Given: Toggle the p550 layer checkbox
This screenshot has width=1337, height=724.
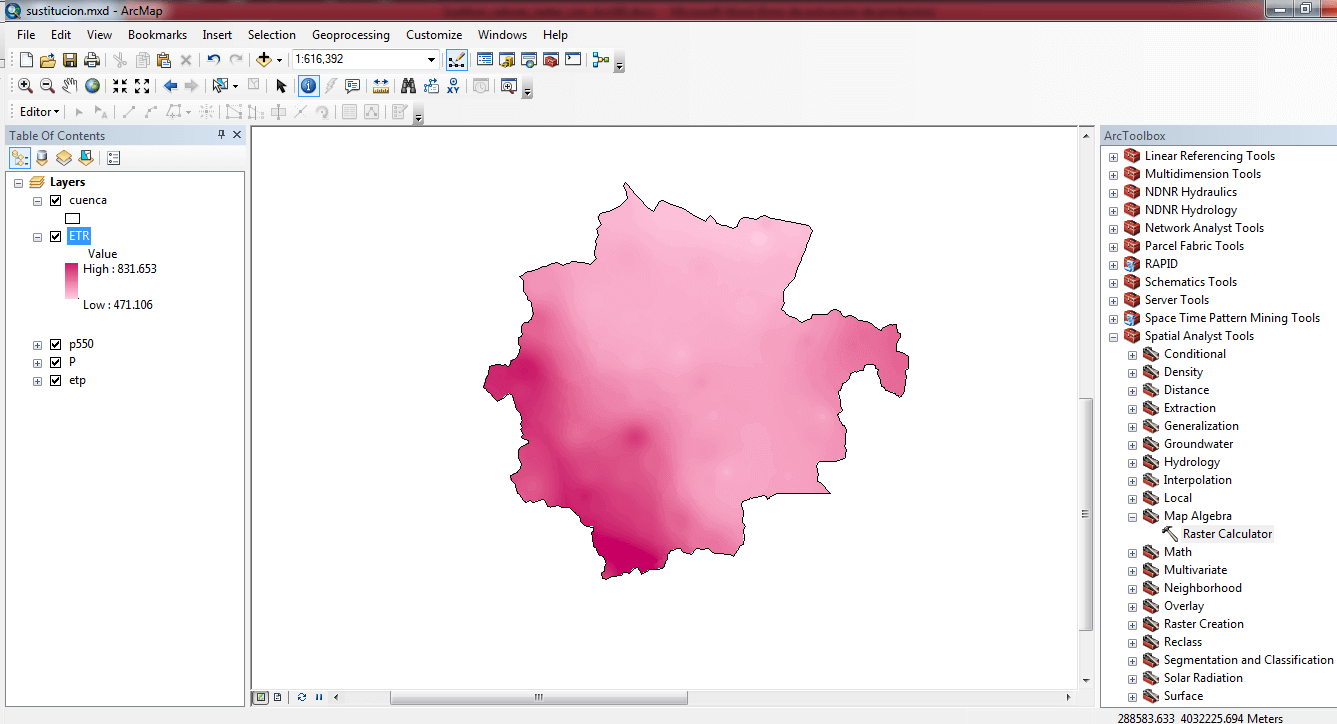Looking at the screenshot, I should [56, 344].
